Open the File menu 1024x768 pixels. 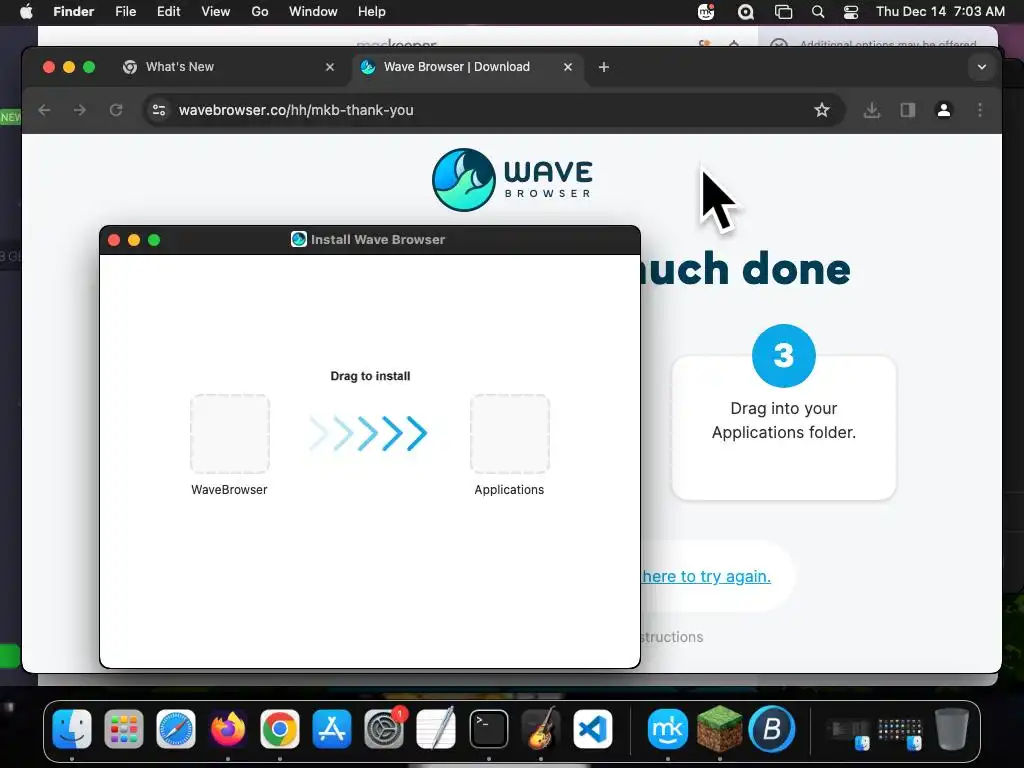(x=125, y=12)
